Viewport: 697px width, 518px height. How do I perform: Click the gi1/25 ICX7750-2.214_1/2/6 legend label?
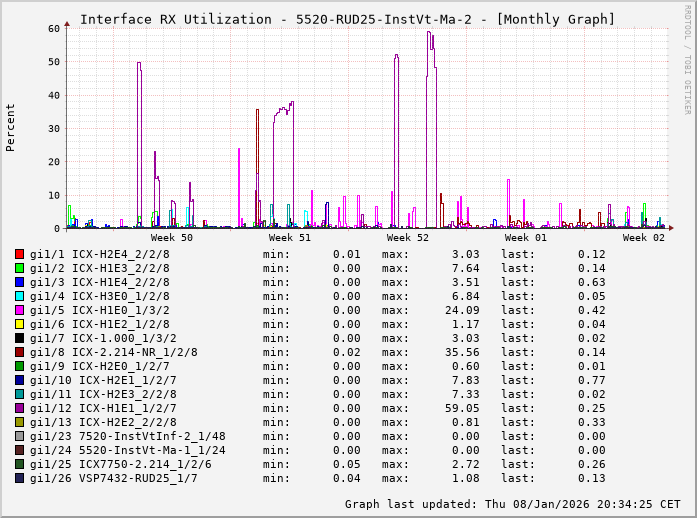coord(120,464)
